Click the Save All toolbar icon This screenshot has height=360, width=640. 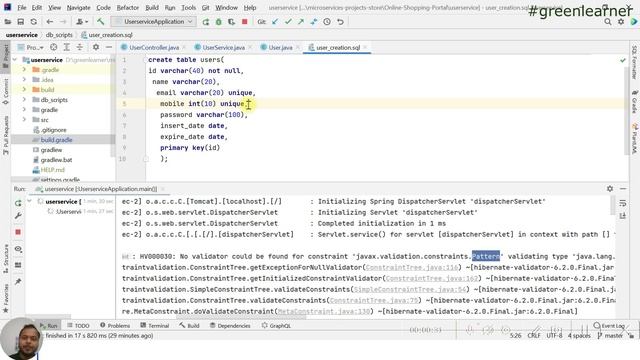[20, 22]
